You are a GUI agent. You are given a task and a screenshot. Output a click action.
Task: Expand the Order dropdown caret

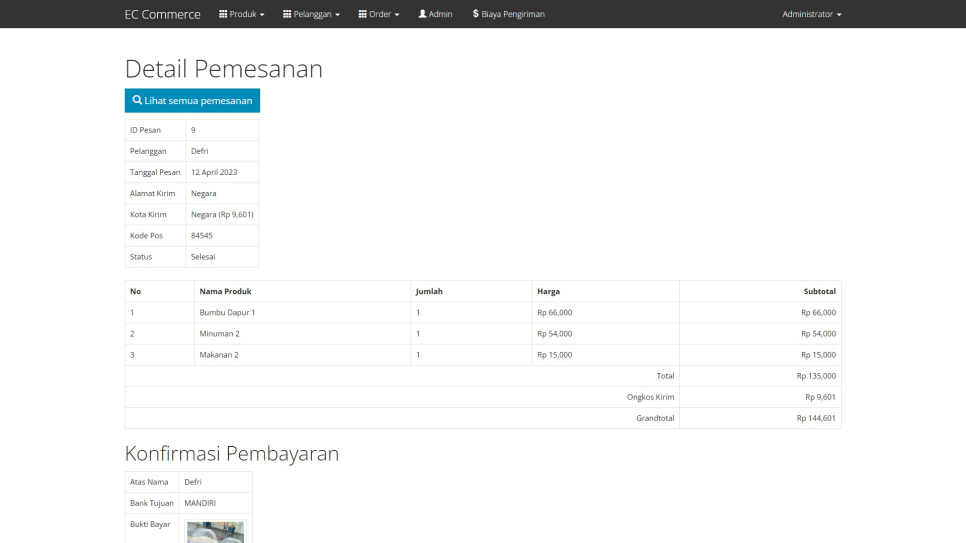tap(397, 15)
